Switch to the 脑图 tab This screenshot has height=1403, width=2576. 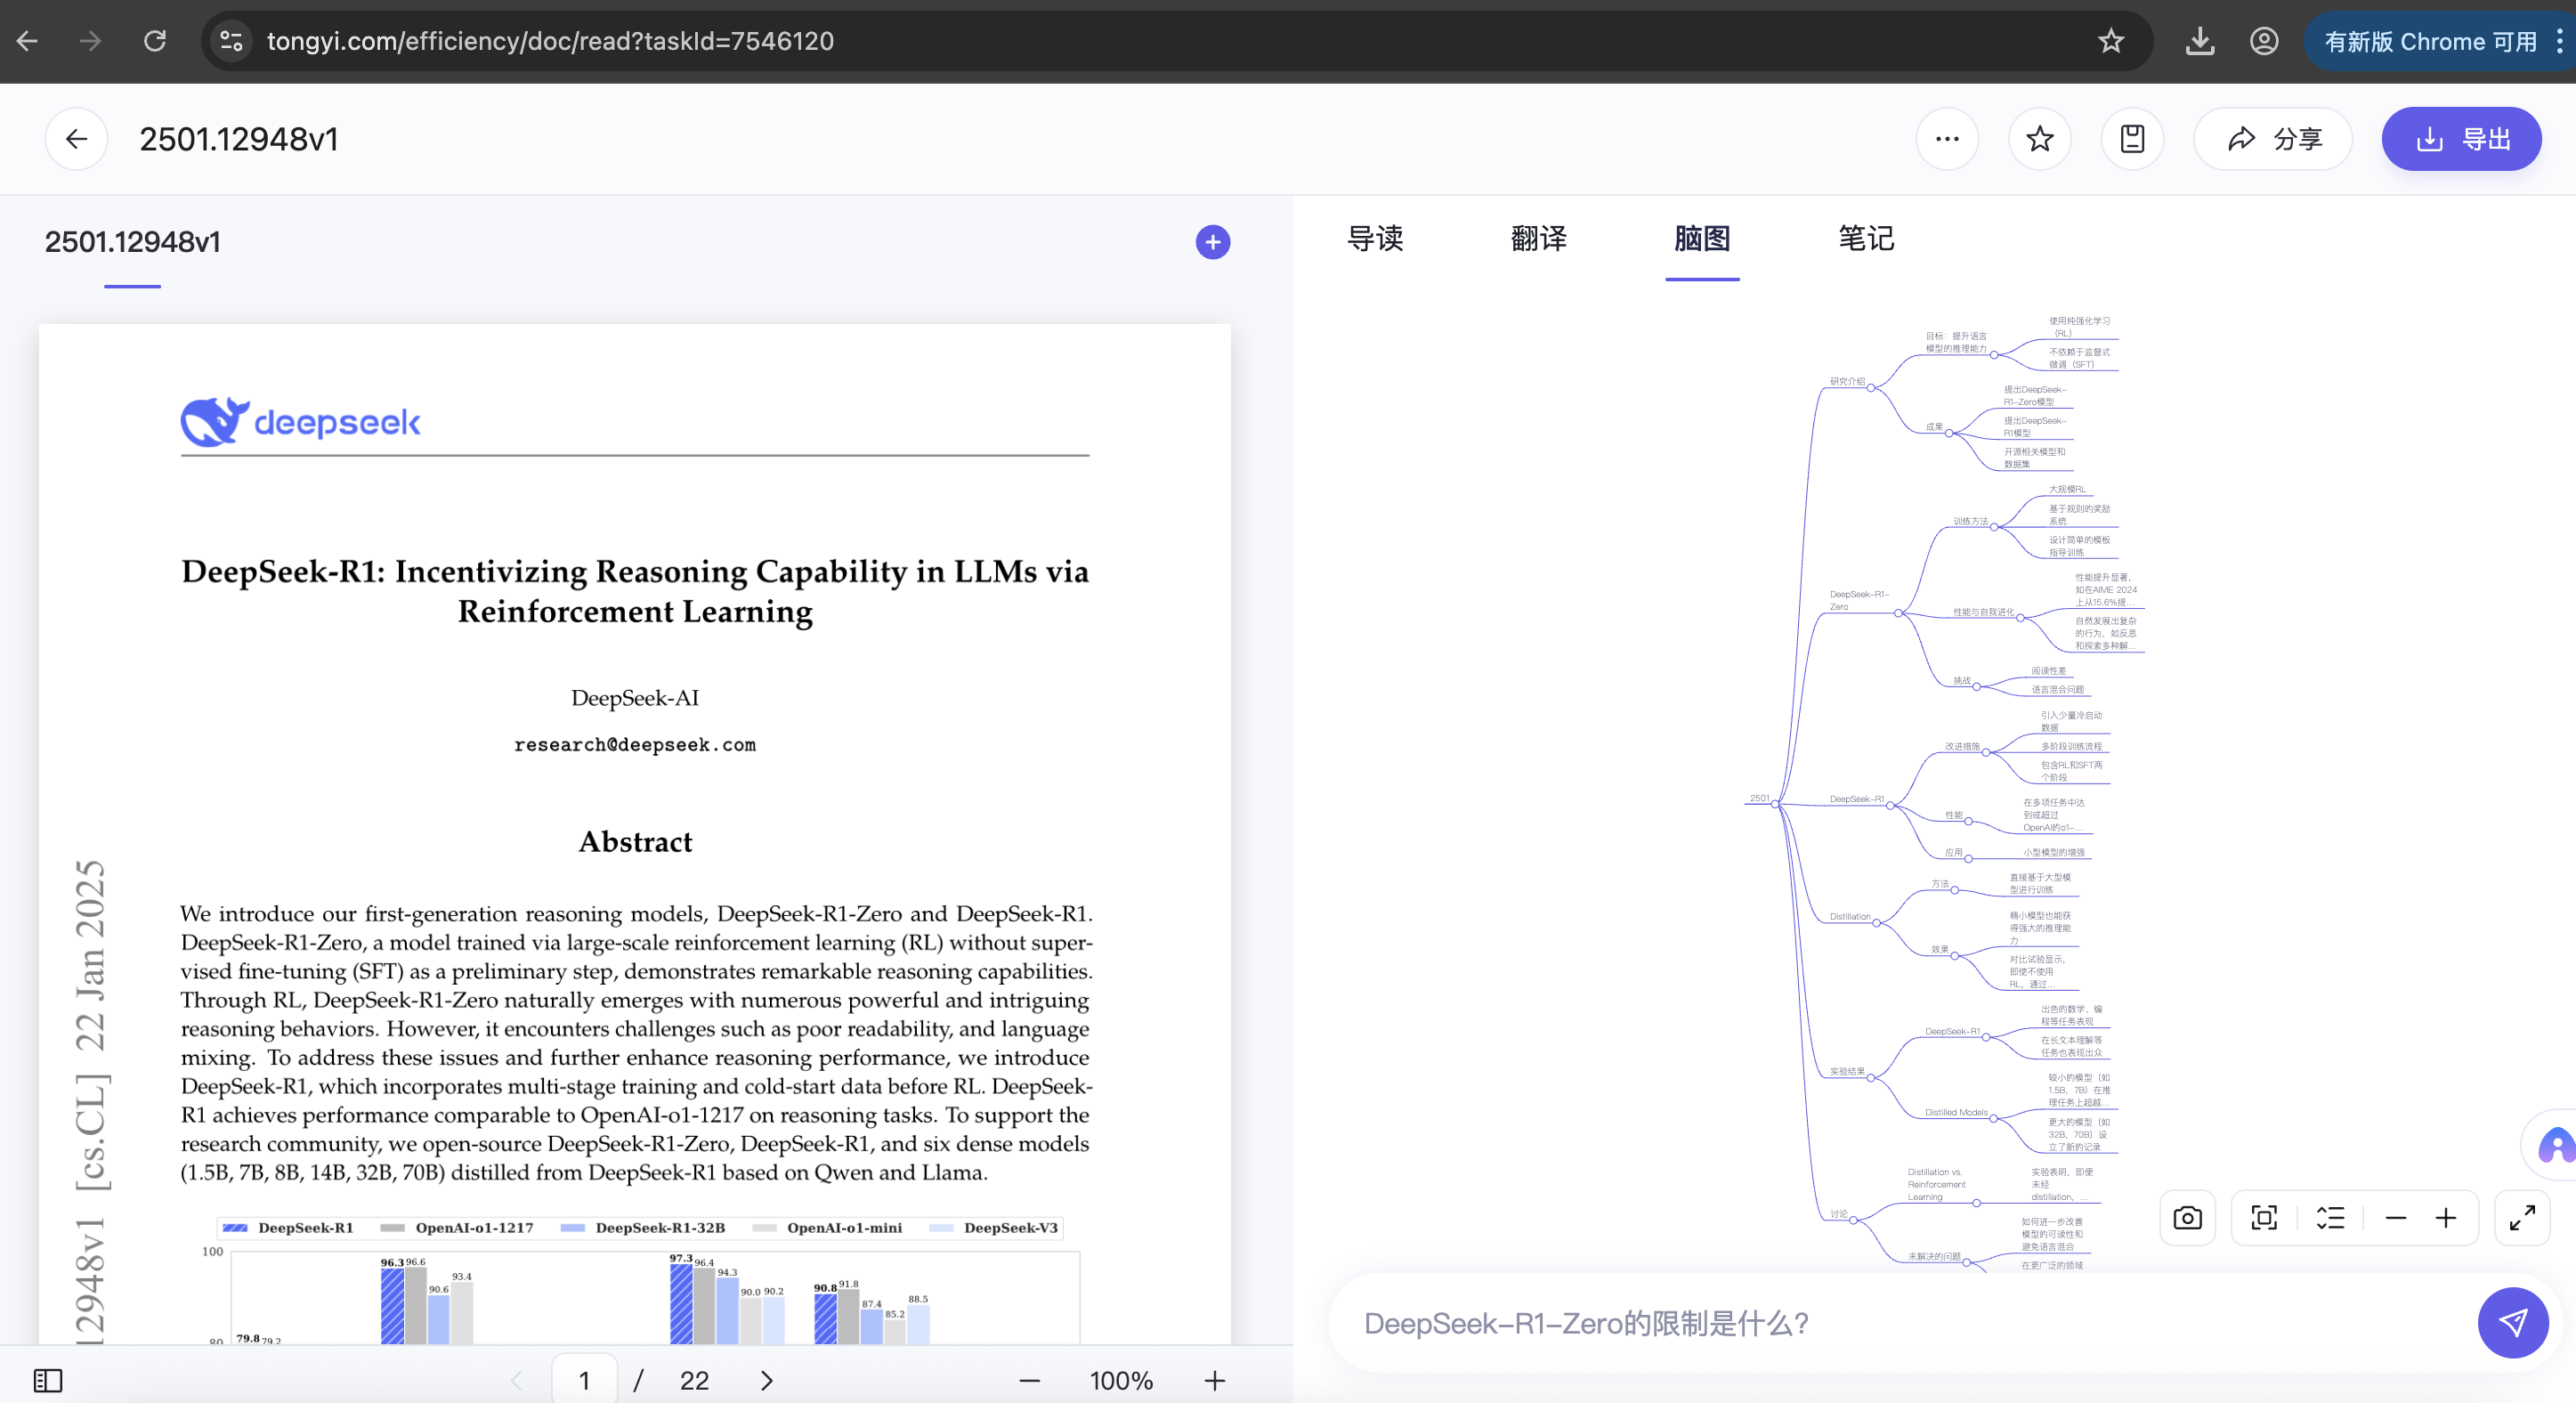[x=1702, y=238]
